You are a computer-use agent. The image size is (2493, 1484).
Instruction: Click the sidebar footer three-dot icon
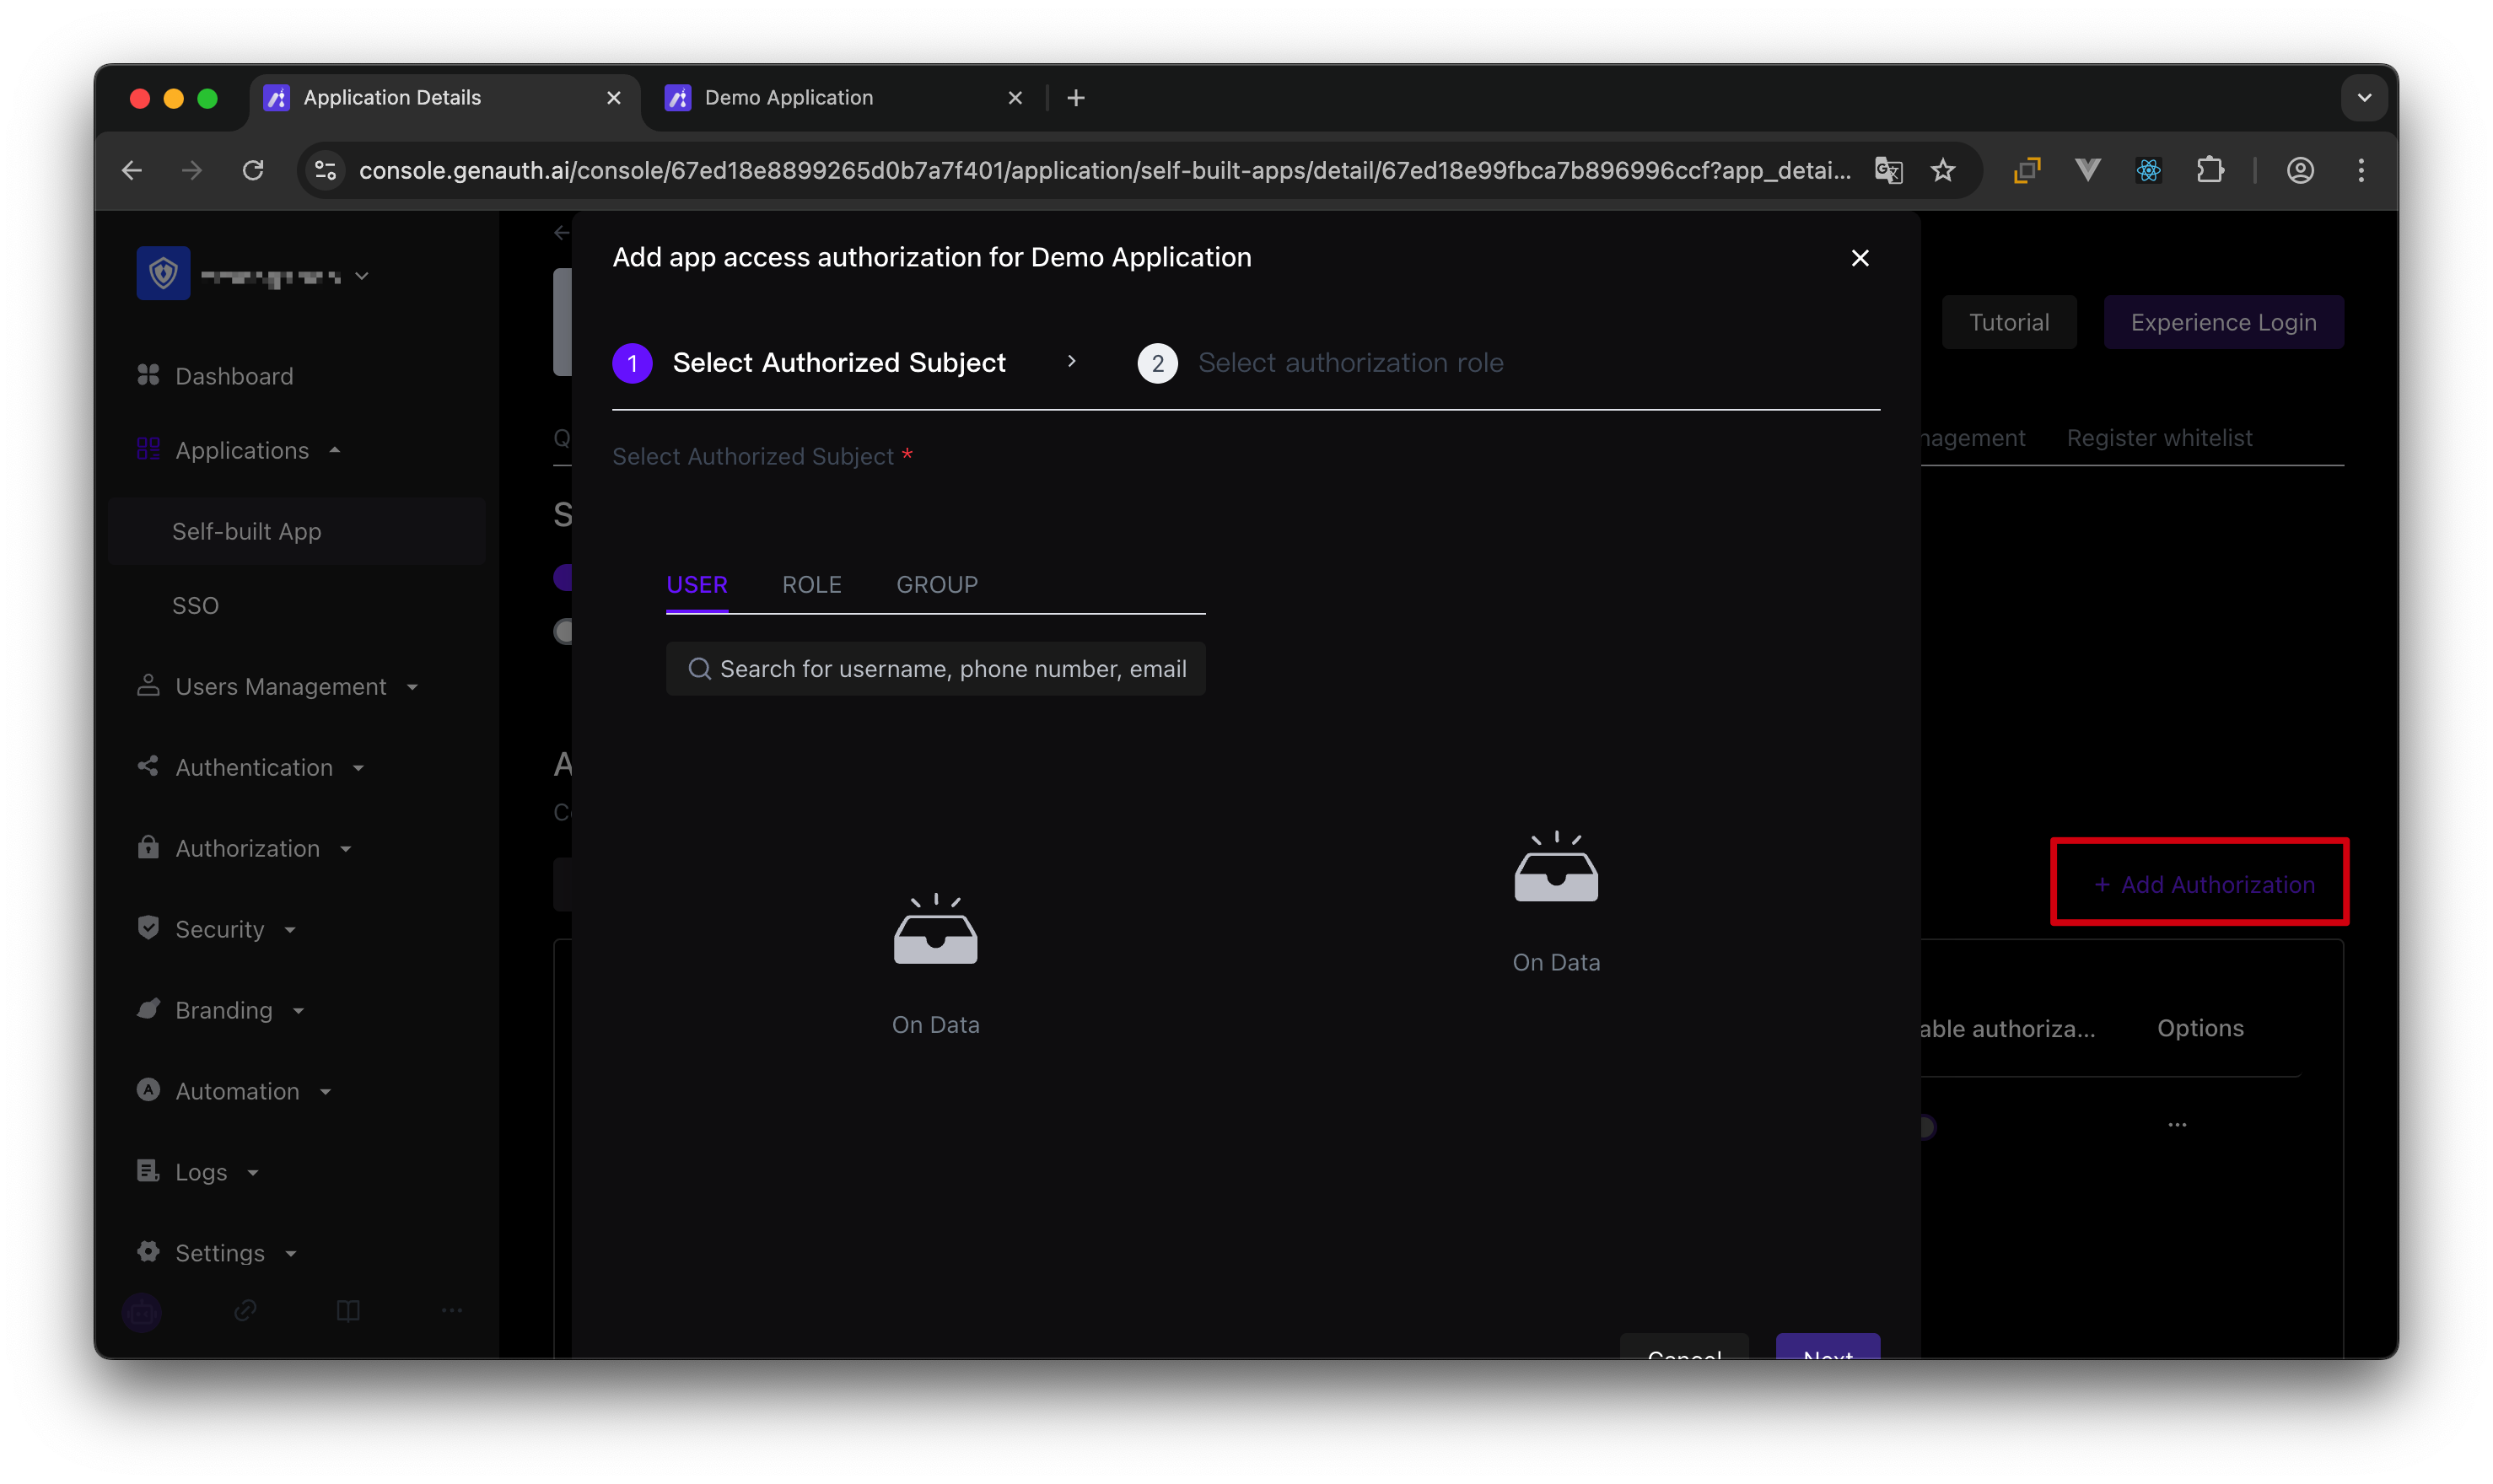pos(452,1310)
